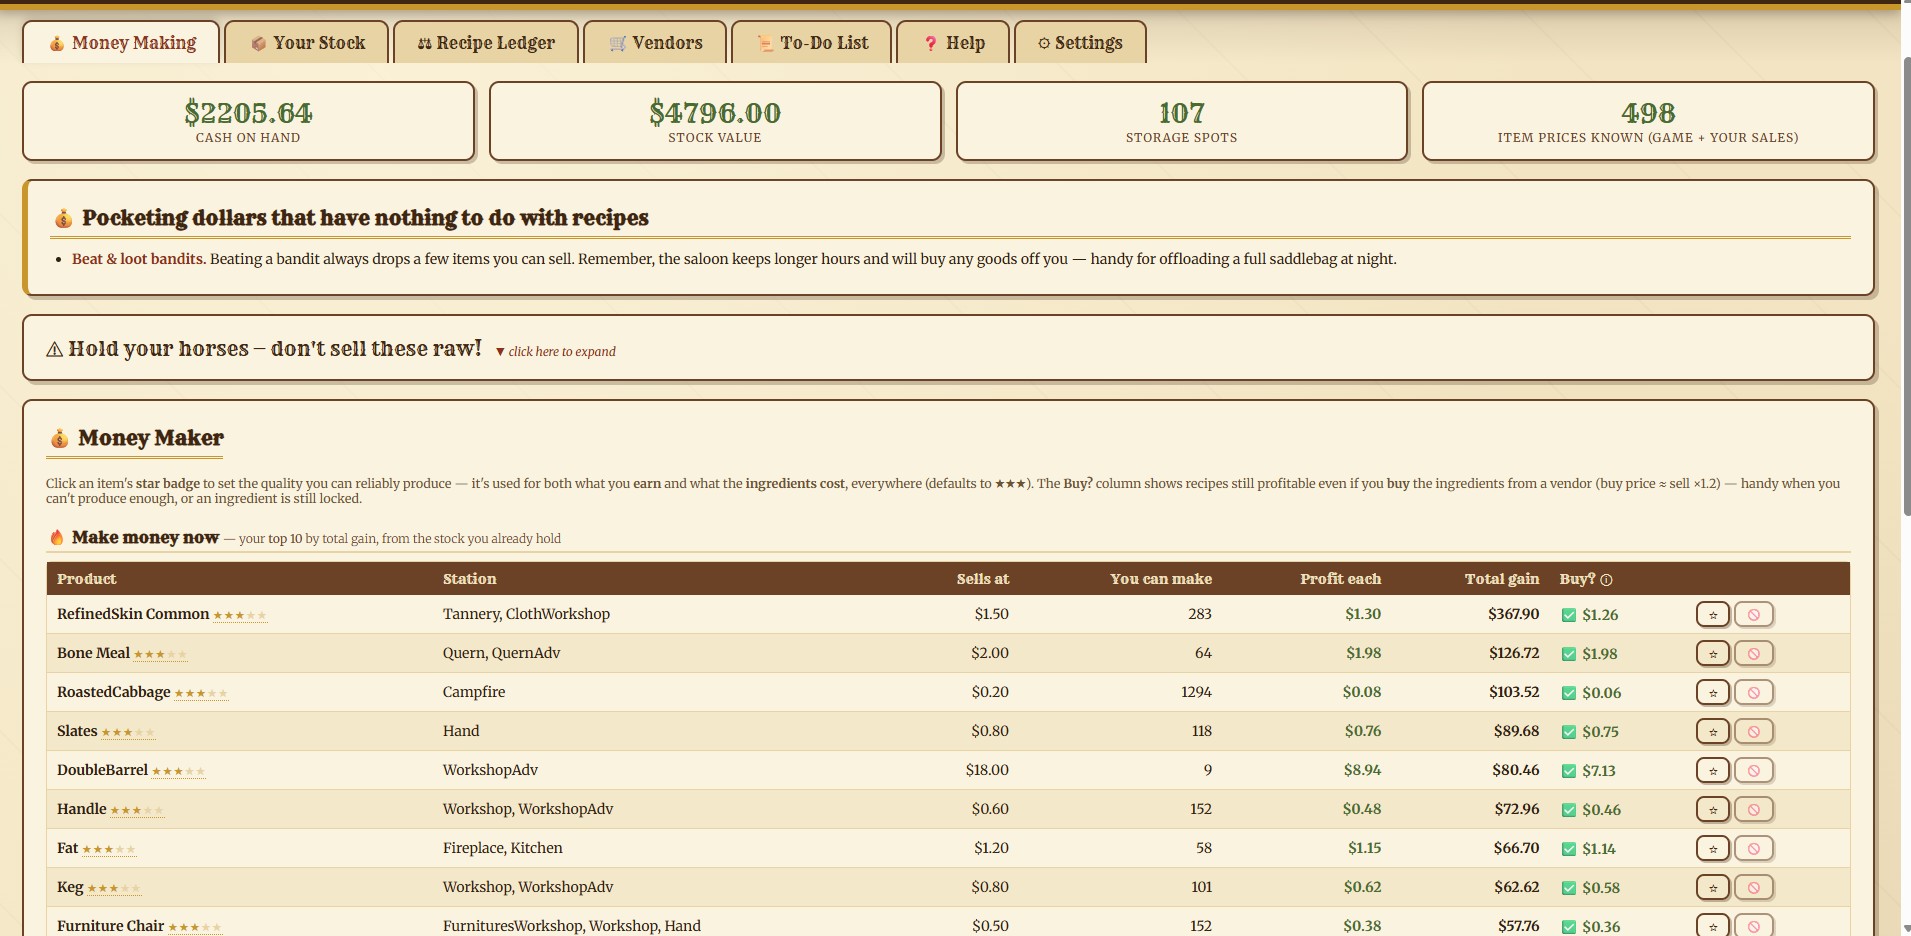Exclude Fat using the prohibit icon
This screenshot has height=936, width=1911.
click(1753, 848)
